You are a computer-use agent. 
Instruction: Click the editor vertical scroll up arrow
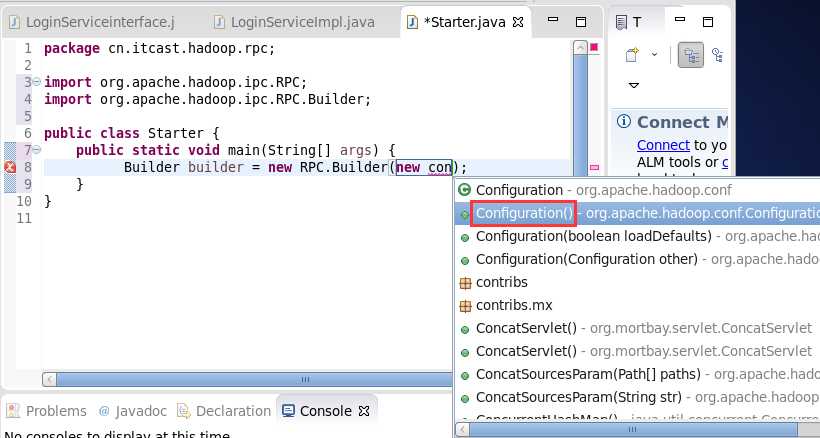click(580, 48)
